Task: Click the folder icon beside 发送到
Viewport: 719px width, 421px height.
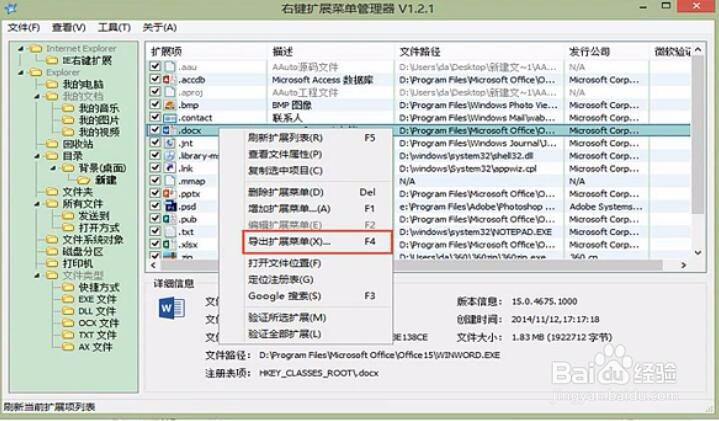Action: [68, 216]
